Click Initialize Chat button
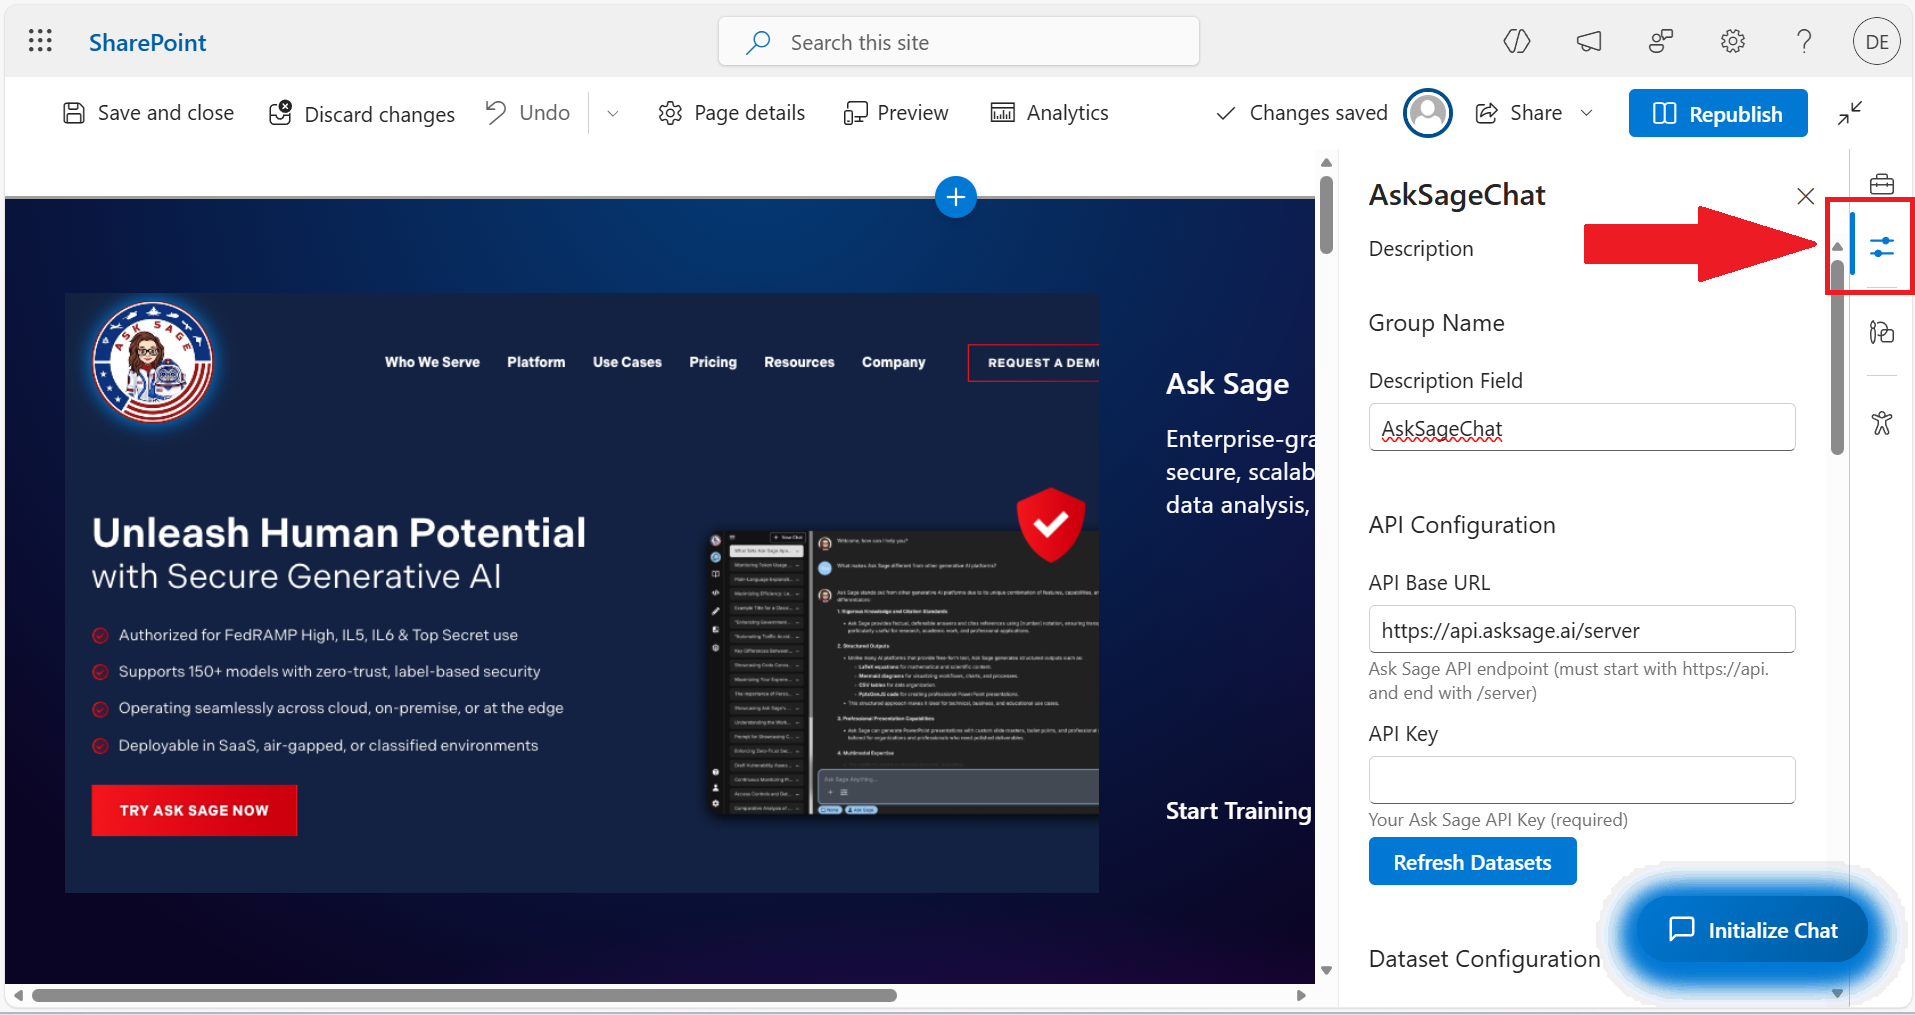The image size is (1915, 1015). [1753, 930]
